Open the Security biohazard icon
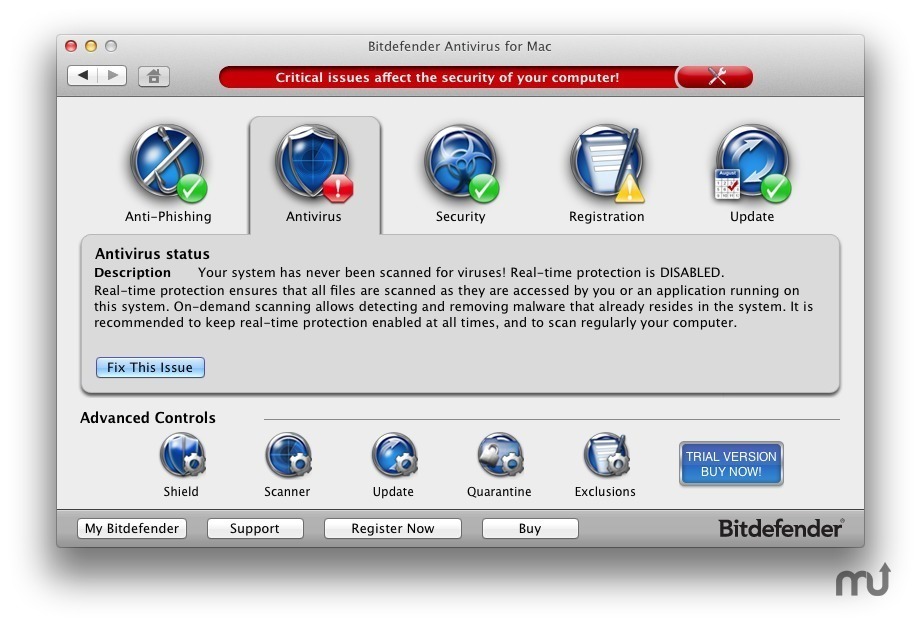The image size is (921, 626). (x=460, y=165)
